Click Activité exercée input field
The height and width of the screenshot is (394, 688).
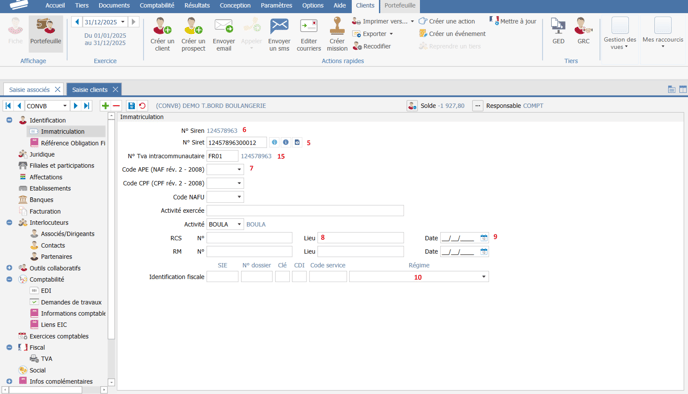305,211
